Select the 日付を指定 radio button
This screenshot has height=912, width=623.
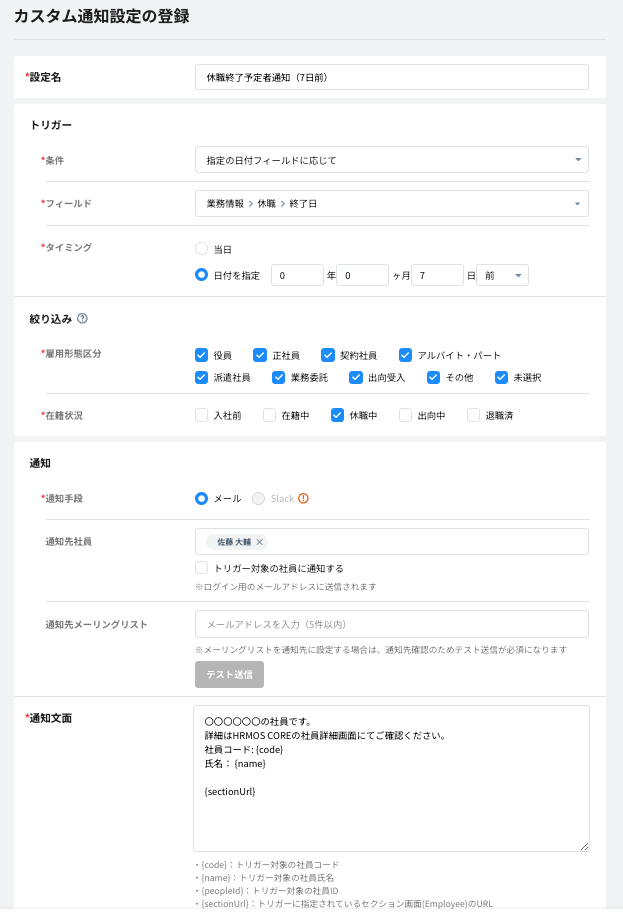(x=201, y=275)
